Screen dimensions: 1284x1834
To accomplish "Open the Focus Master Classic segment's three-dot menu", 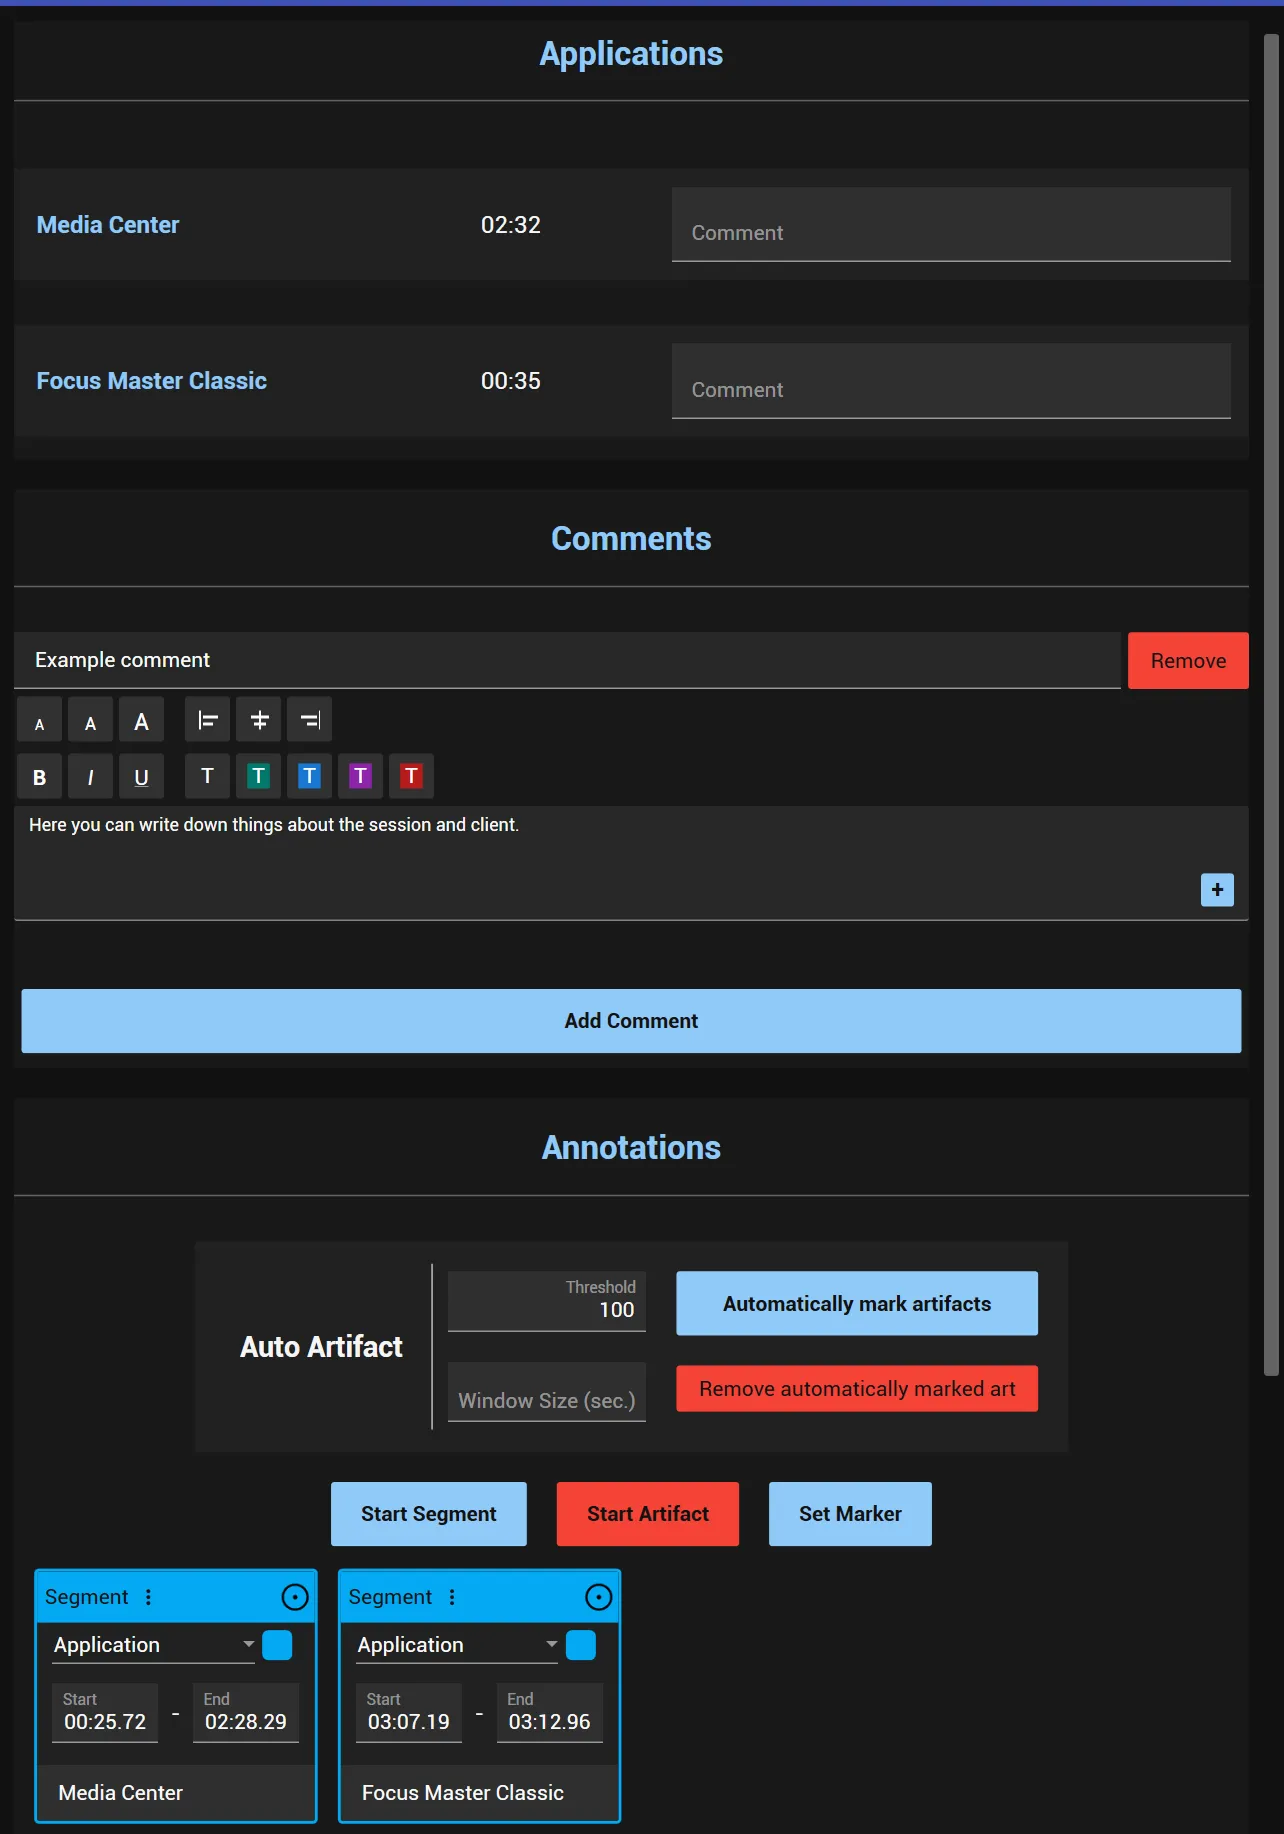I will (x=452, y=1597).
